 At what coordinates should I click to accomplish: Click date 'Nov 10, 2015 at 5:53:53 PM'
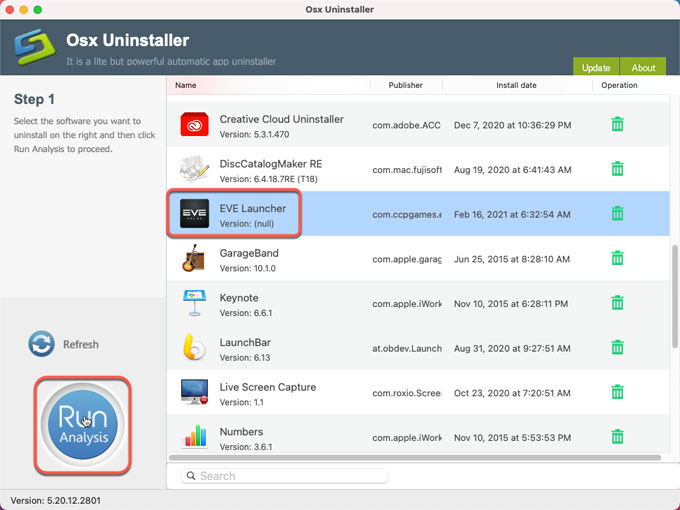pyautogui.click(x=512, y=438)
